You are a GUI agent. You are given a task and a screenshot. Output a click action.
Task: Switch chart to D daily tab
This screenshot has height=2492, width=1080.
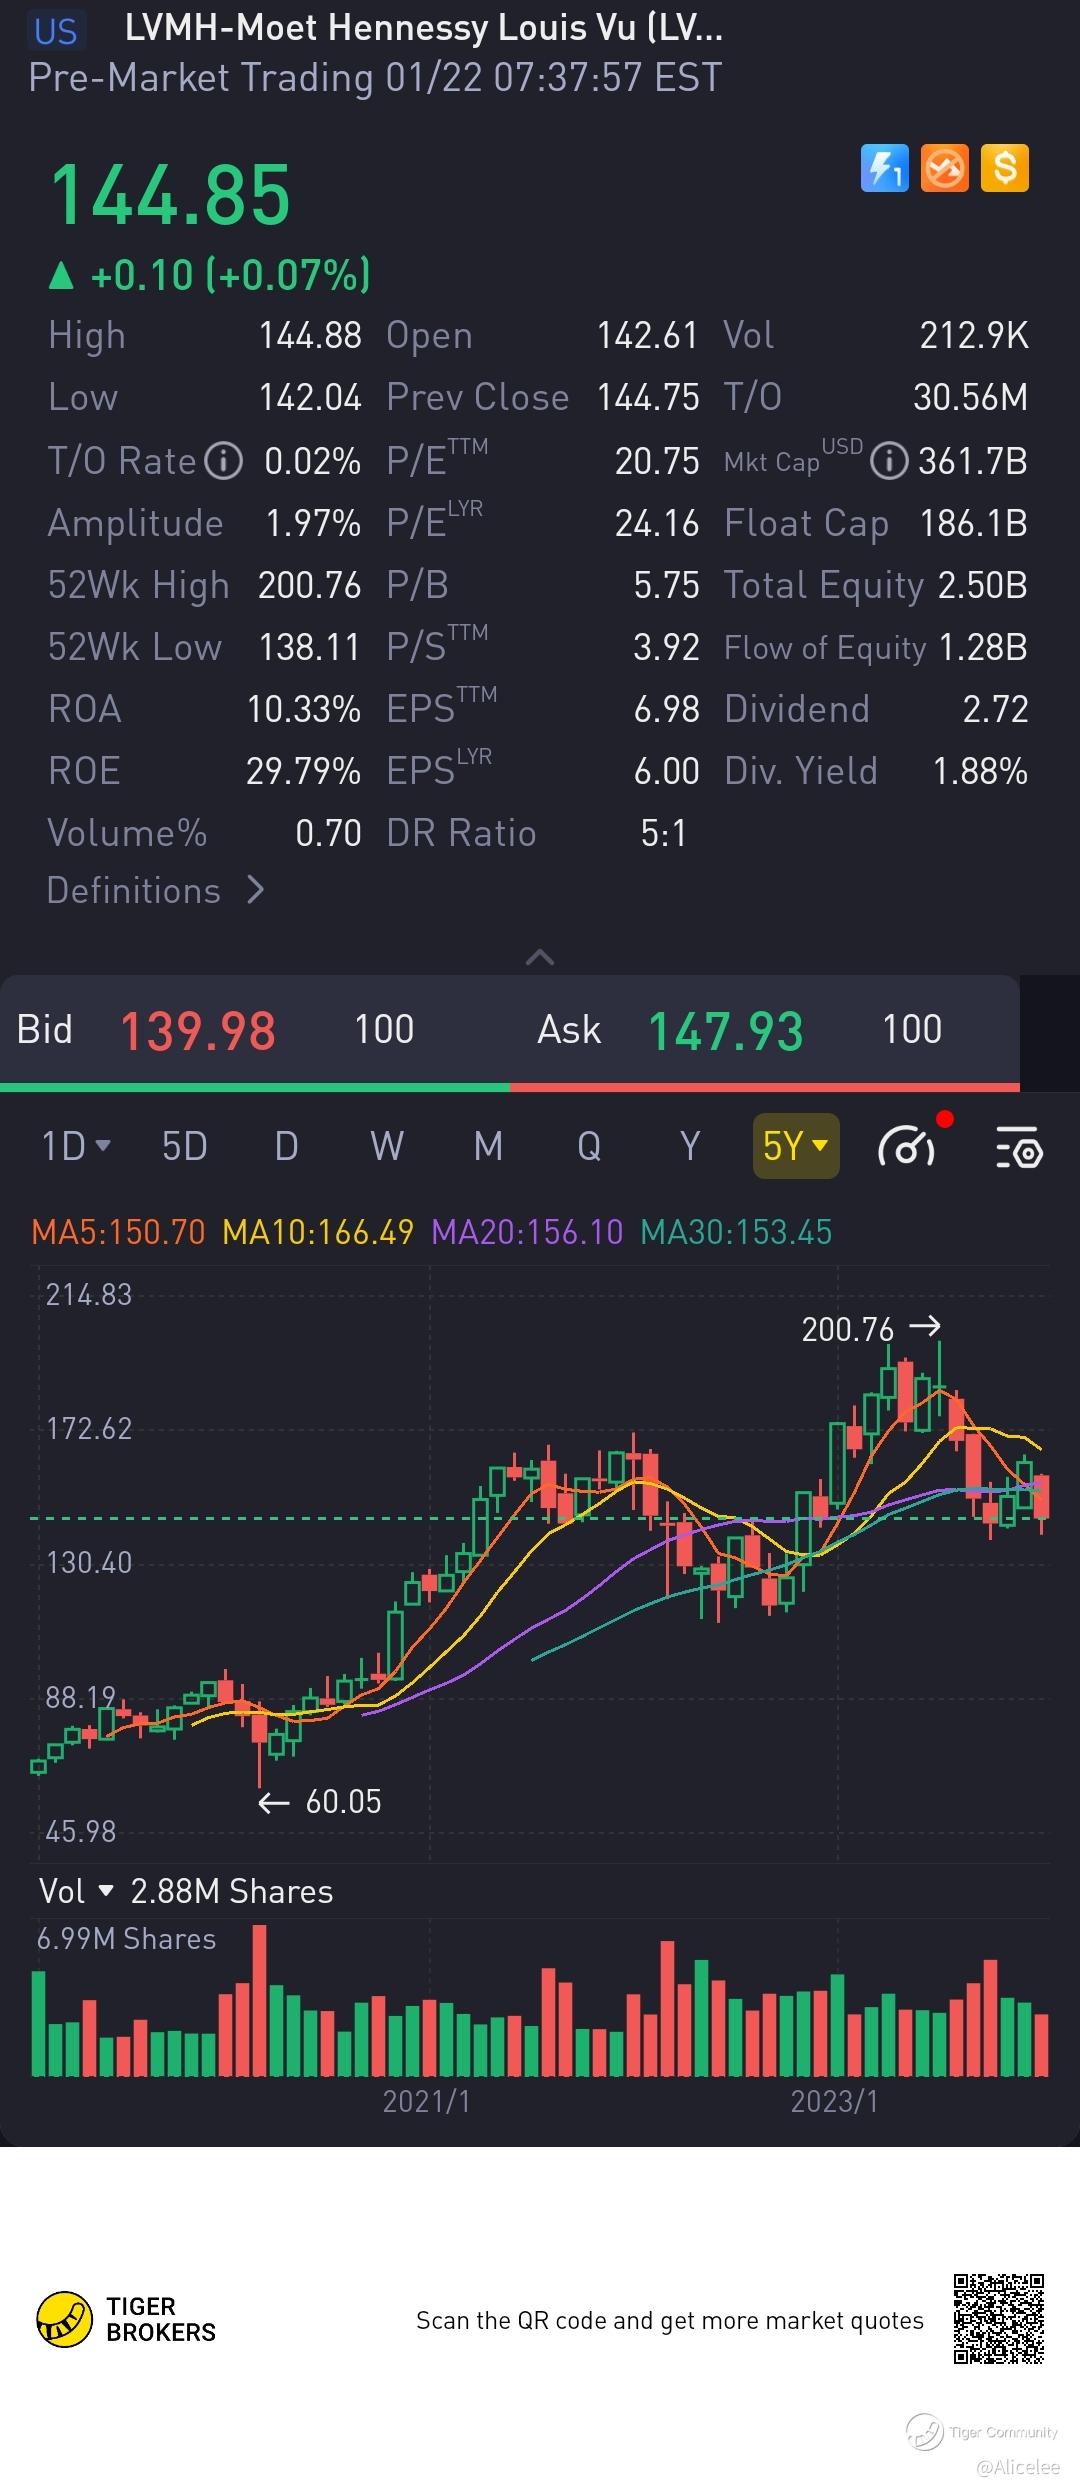(286, 1146)
